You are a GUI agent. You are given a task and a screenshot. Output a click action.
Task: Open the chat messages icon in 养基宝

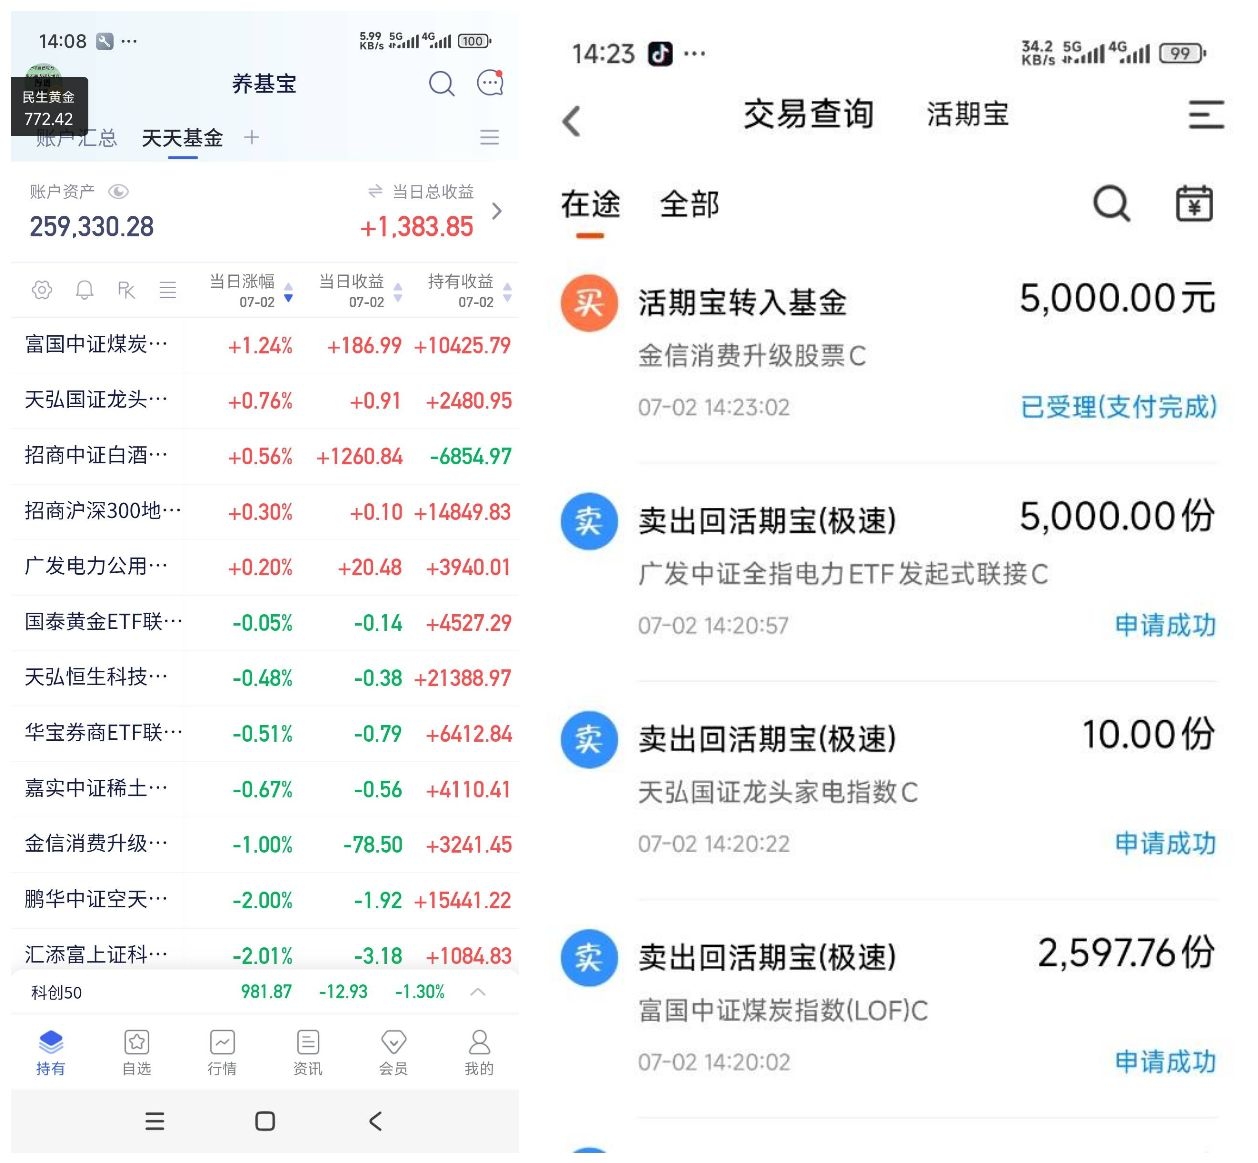490,83
